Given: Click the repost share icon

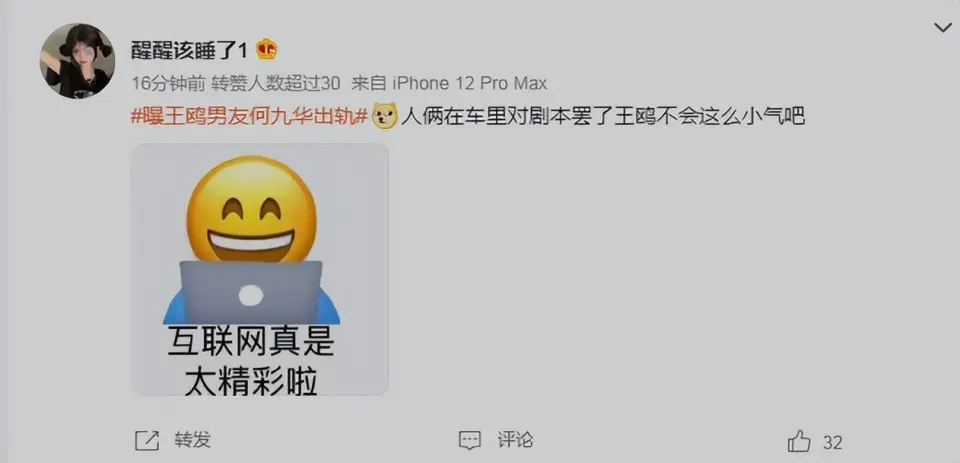Looking at the screenshot, I should coord(147,441).
